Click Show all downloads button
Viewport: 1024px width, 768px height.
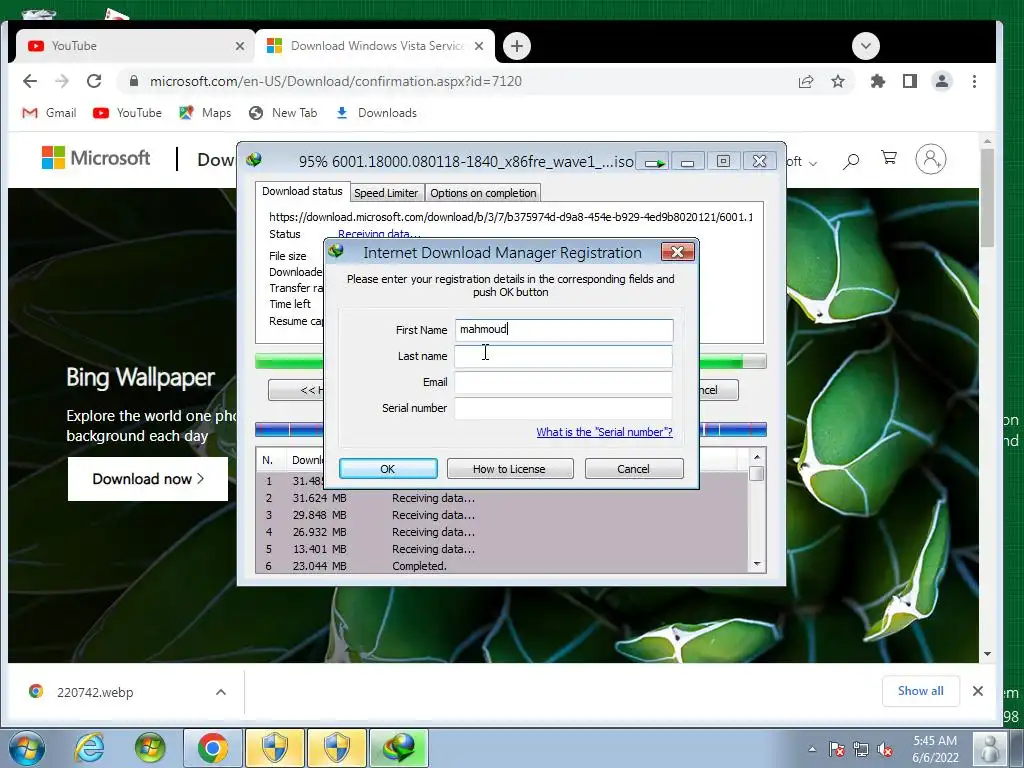[x=920, y=691]
